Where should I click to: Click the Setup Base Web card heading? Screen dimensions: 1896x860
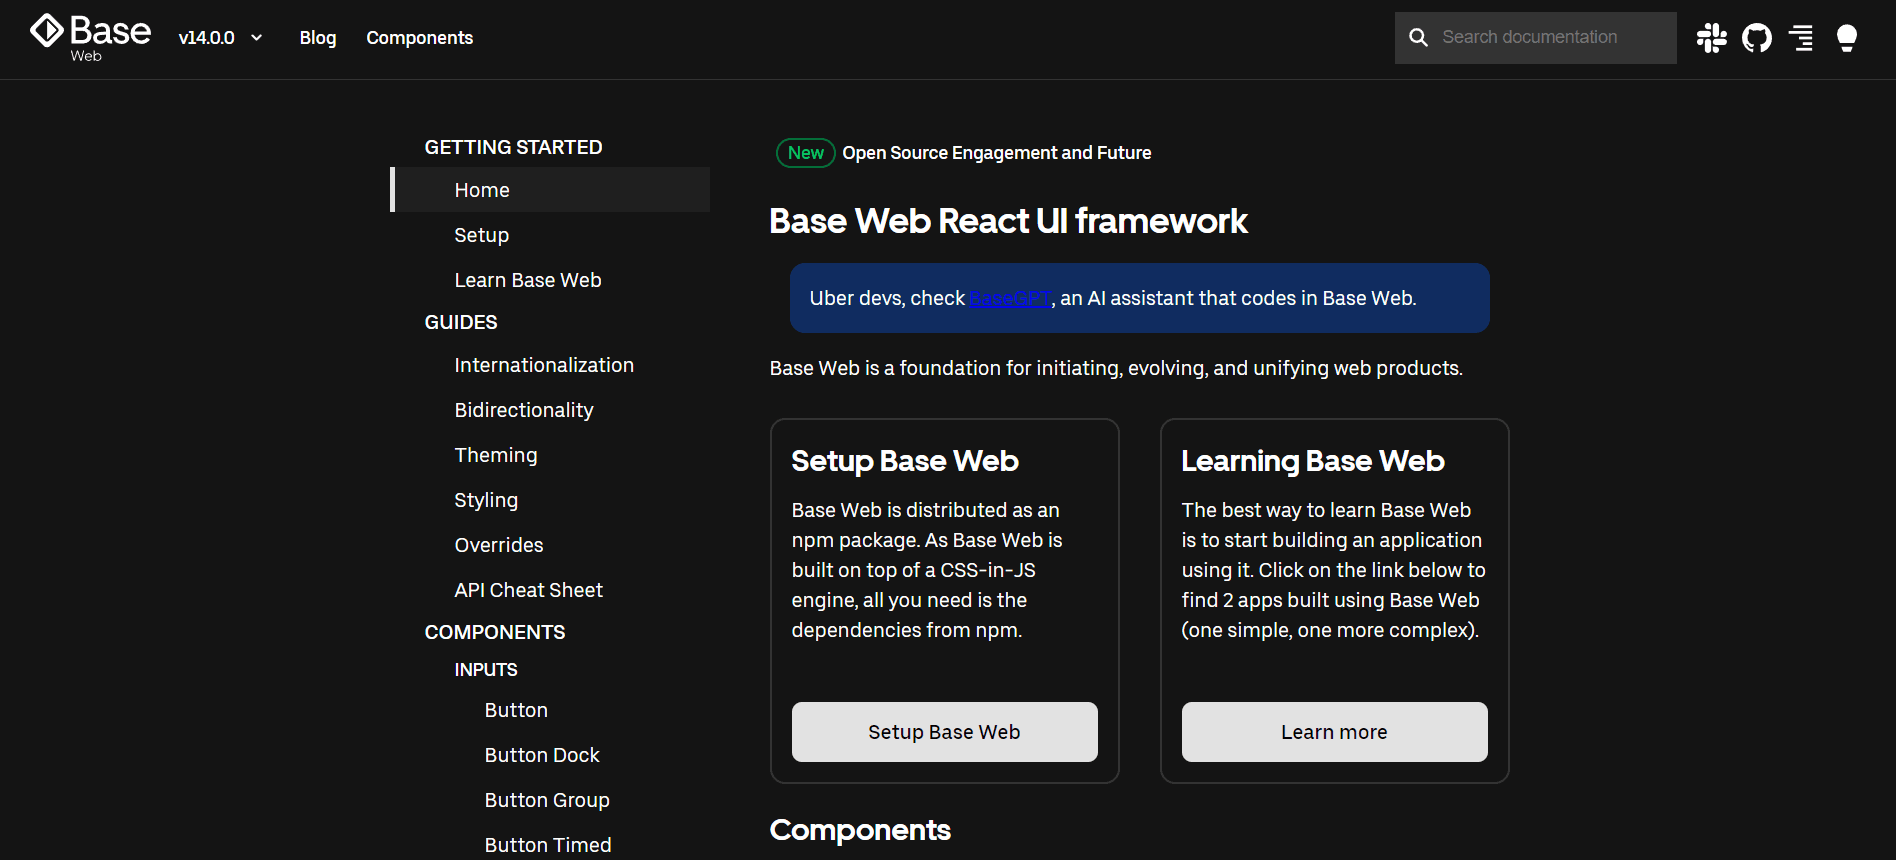(905, 461)
